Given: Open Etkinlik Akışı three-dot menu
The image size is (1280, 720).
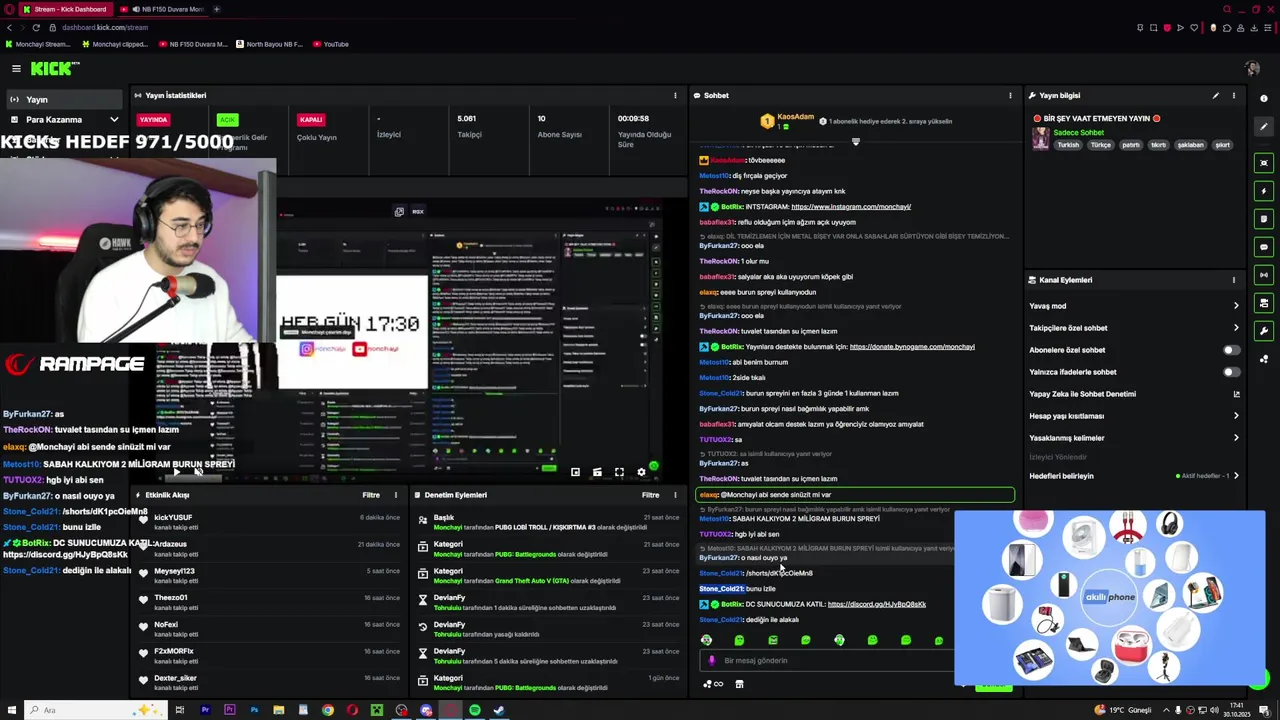Looking at the screenshot, I should click(396, 495).
